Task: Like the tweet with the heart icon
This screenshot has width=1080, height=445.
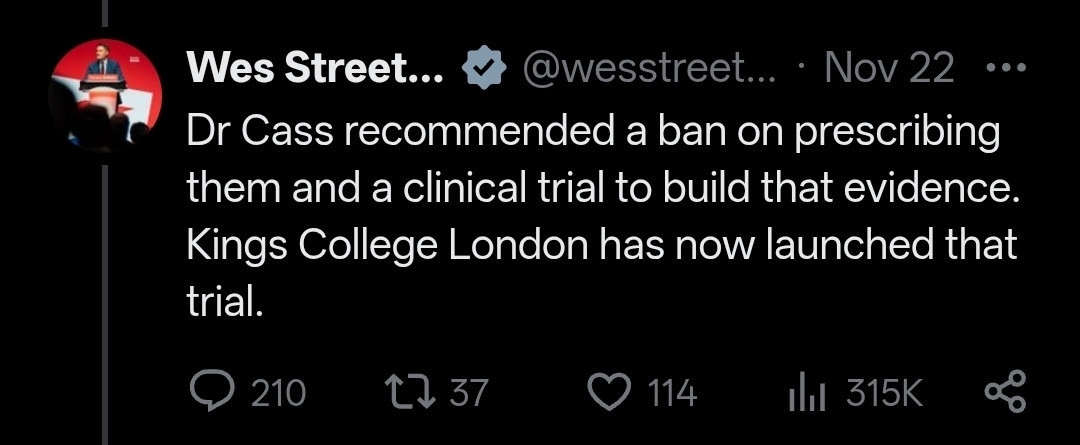Action: pos(606,392)
